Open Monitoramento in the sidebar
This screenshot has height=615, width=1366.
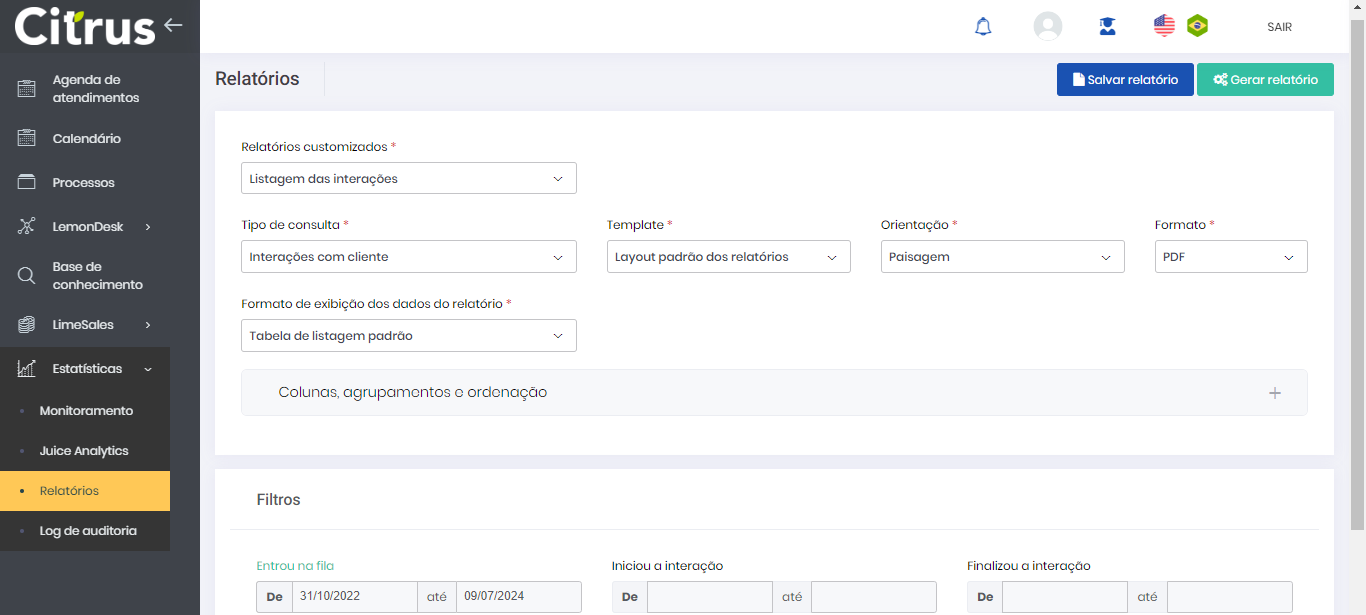pos(86,411)
